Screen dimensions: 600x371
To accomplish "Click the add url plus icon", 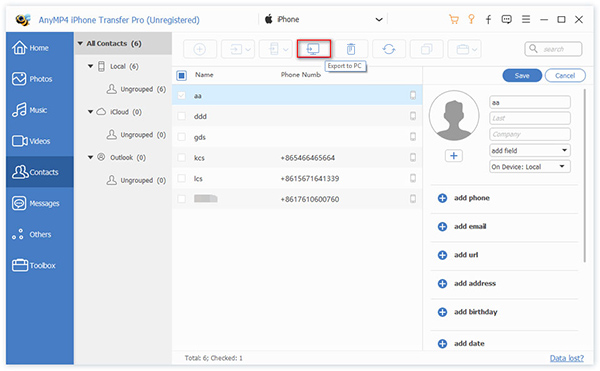I will click(442, 255).
